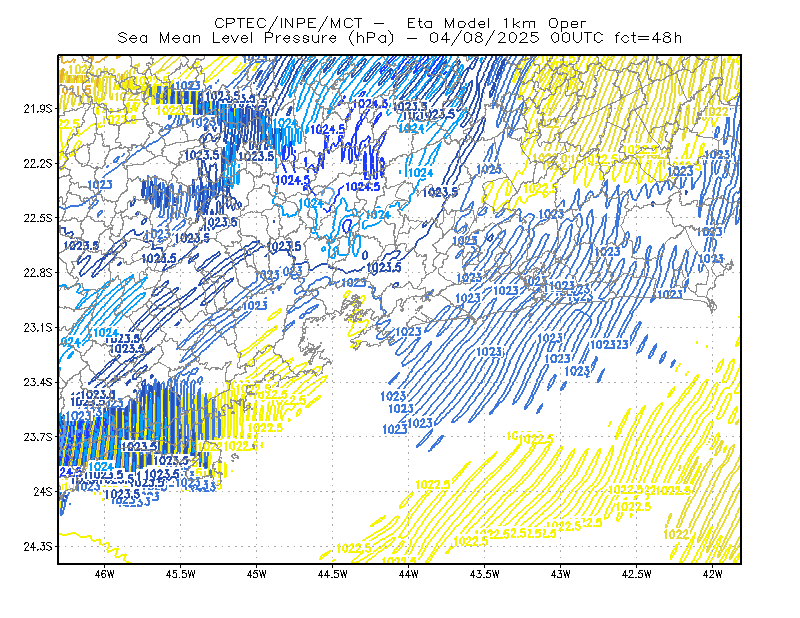Image resolution: width=800 pixels, height=618 pixels.
Task: Click the 43W longitude axis label
Action: pos(561,574)
